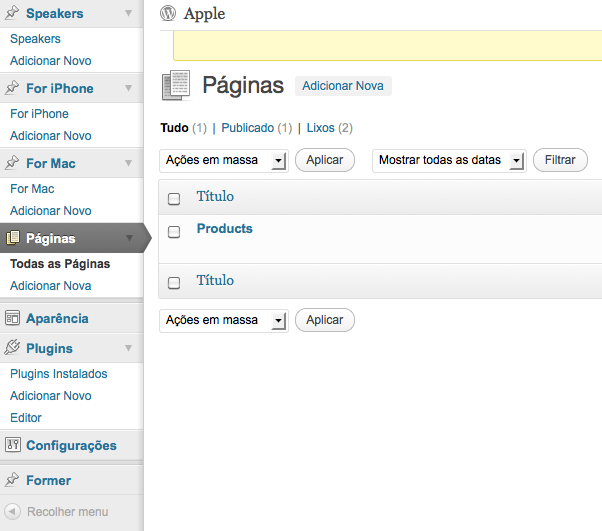602x531 pixels.
Task: Click the top Aplicar button
Action: (325, 160)
